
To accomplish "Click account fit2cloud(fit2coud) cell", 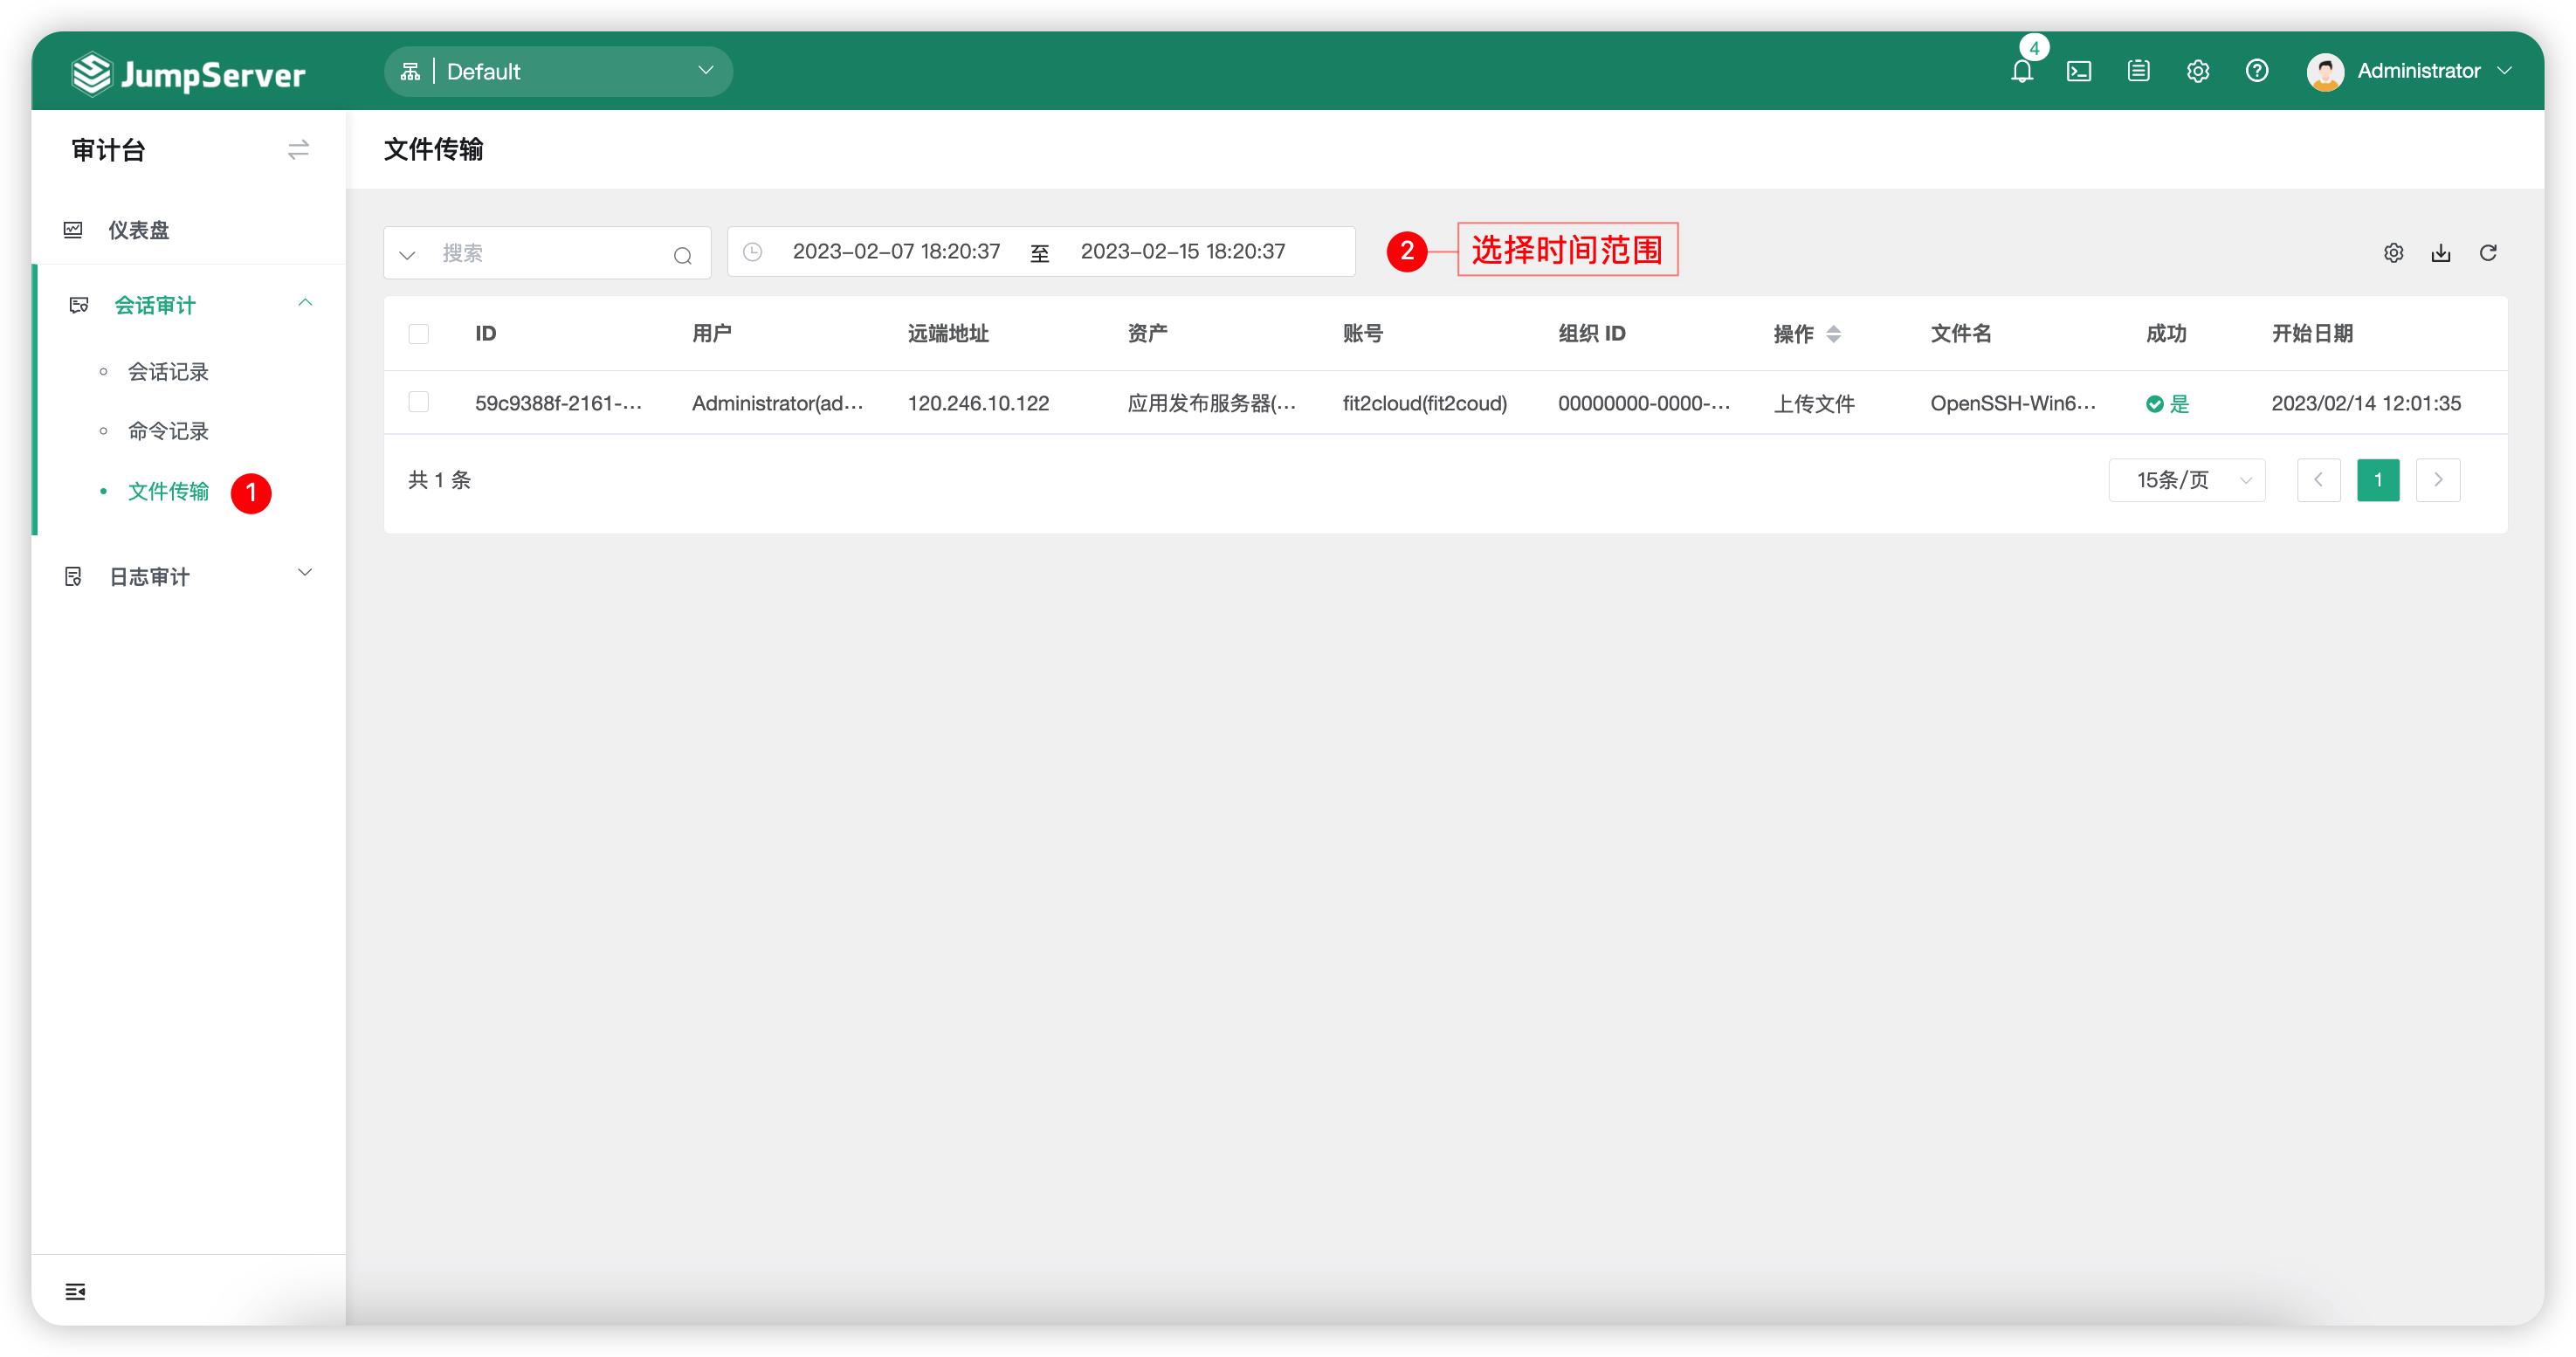I will pyautogui.click(x=1424, y=403).
